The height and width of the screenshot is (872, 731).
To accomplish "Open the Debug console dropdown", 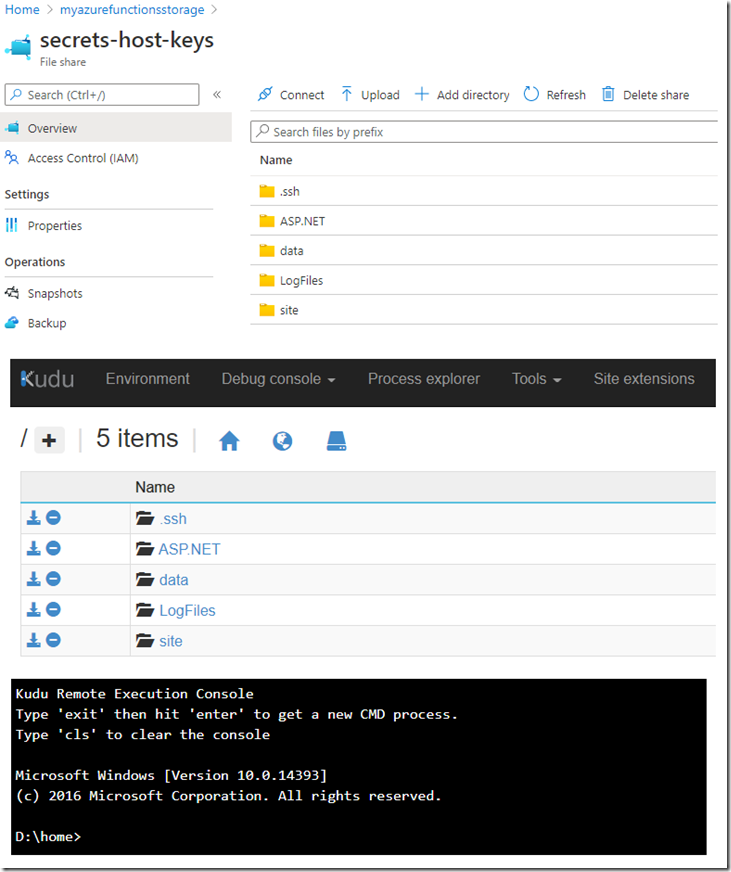I will 278,379.
